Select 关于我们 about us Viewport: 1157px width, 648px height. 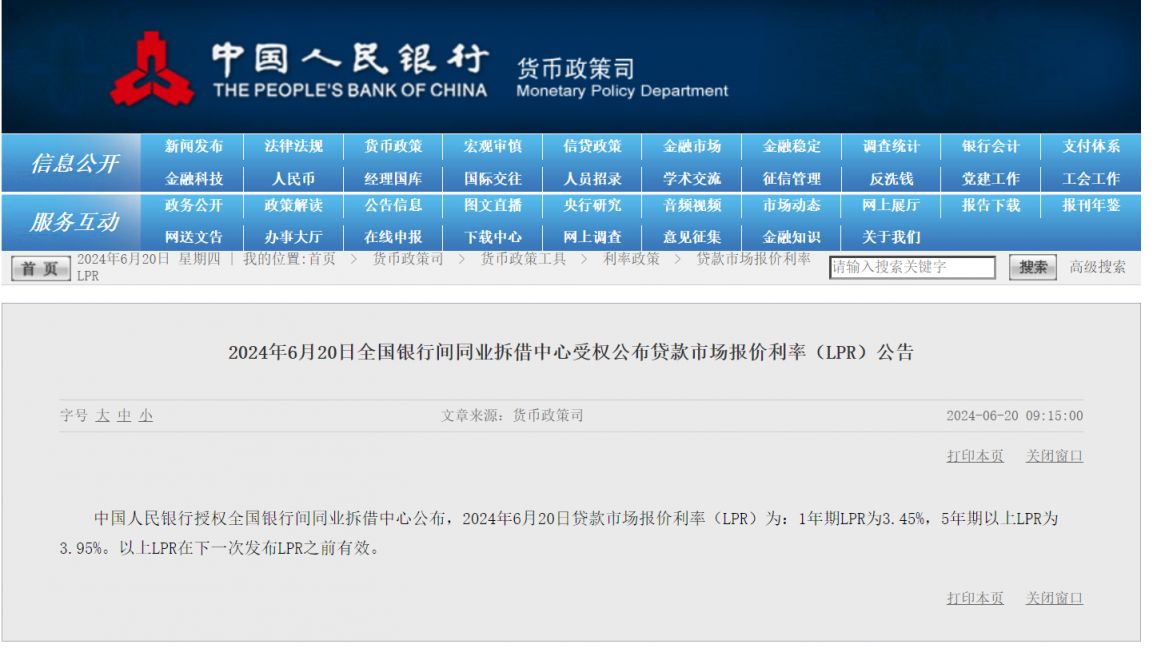click(891, 237)
